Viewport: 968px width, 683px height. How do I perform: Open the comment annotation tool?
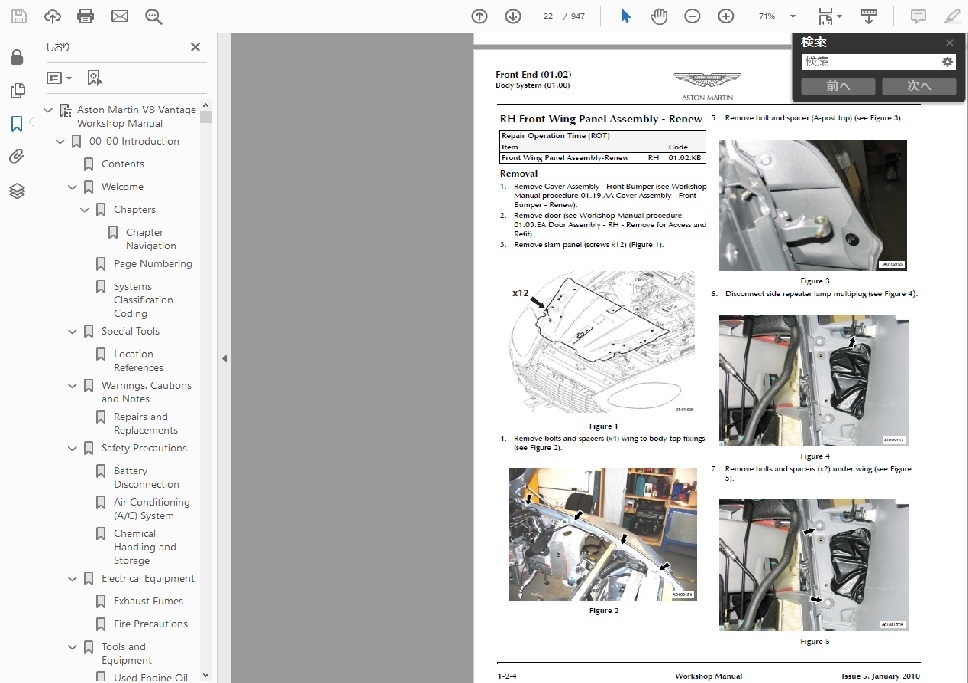[x=918, y=16]
